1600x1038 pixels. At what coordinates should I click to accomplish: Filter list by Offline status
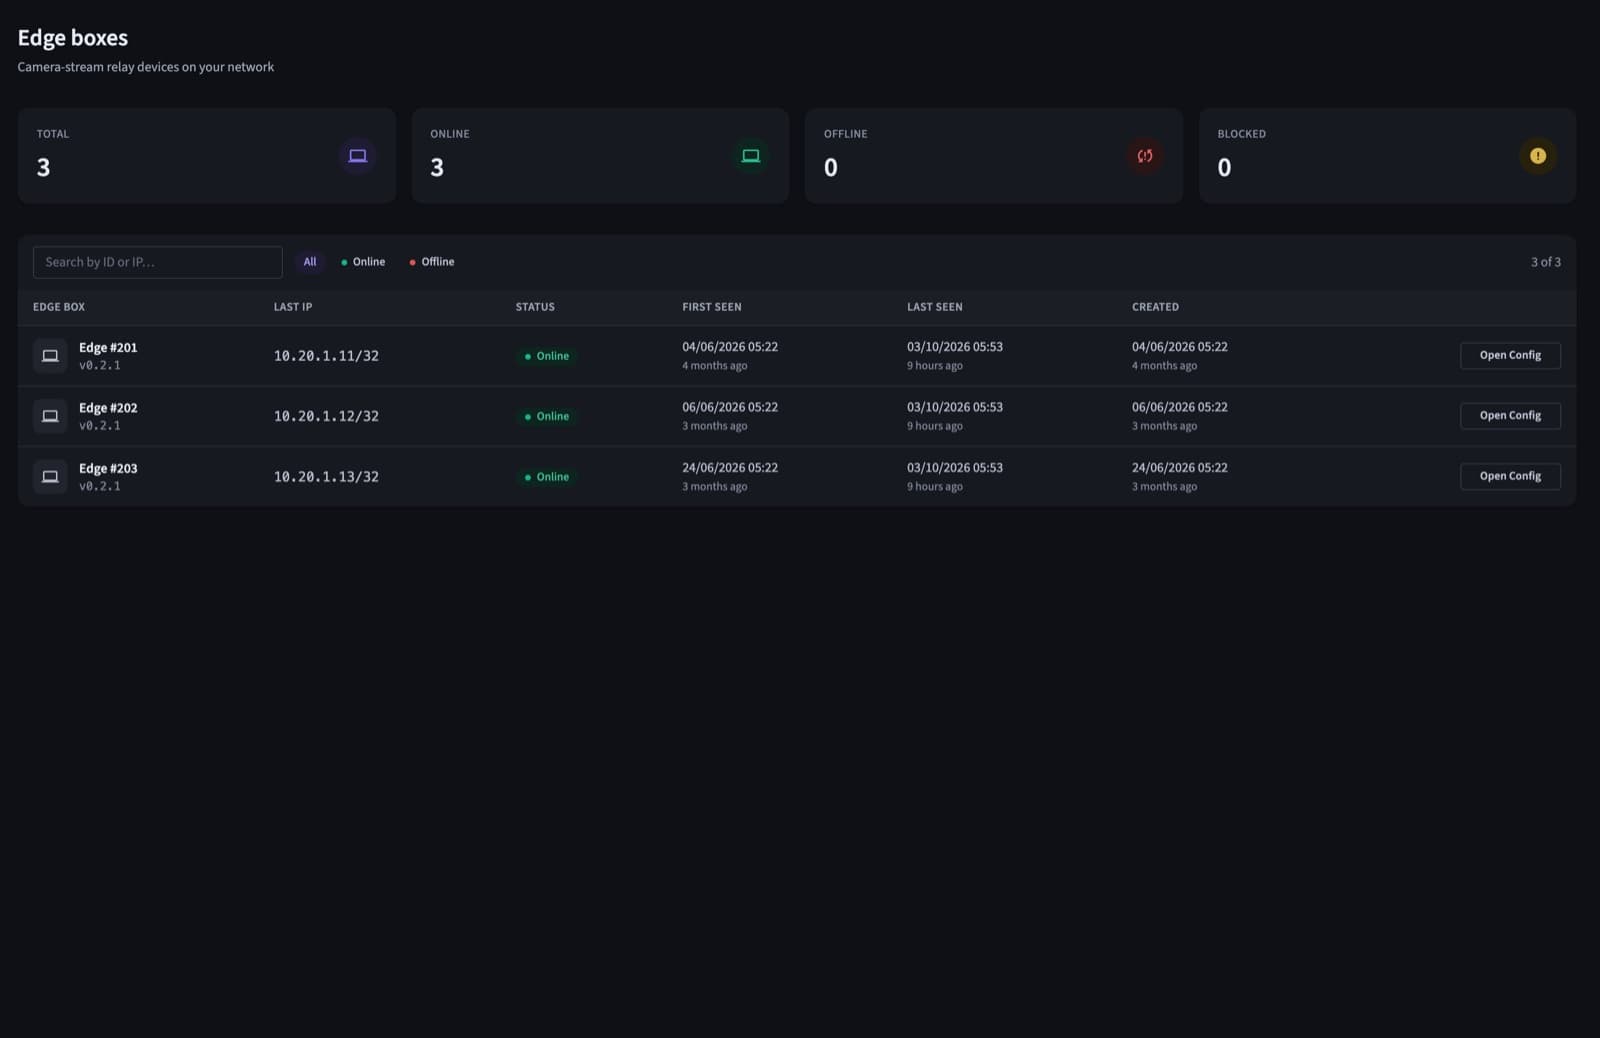click(432, 262)
